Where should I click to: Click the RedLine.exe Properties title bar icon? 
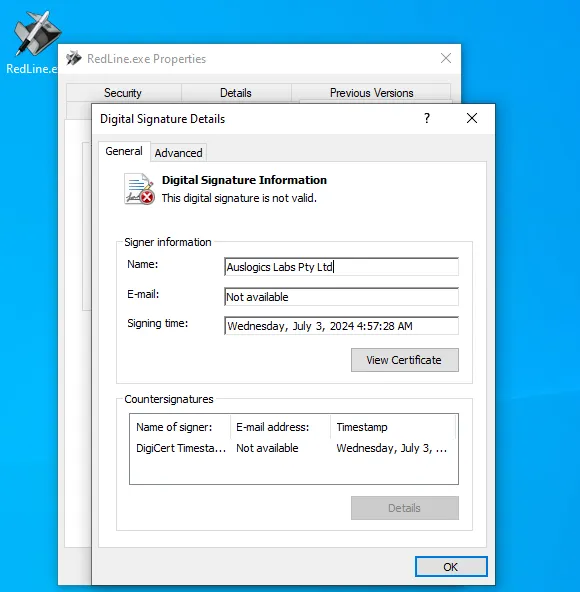pos(74,59)
